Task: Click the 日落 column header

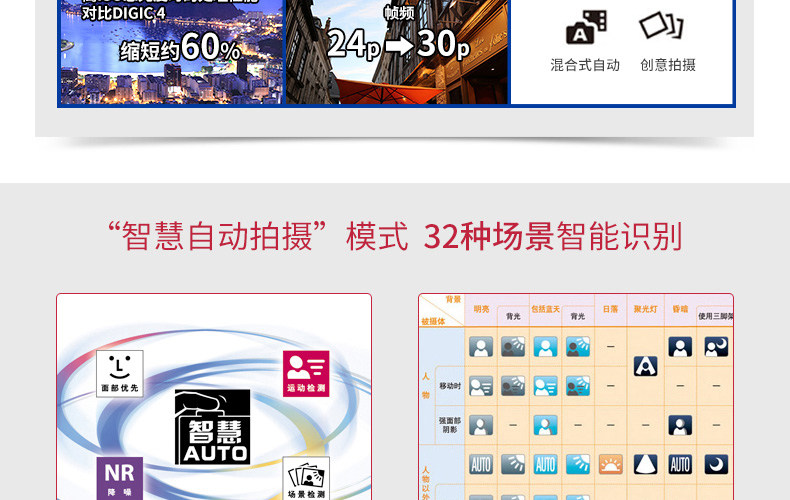Action: tap(610, 309)
